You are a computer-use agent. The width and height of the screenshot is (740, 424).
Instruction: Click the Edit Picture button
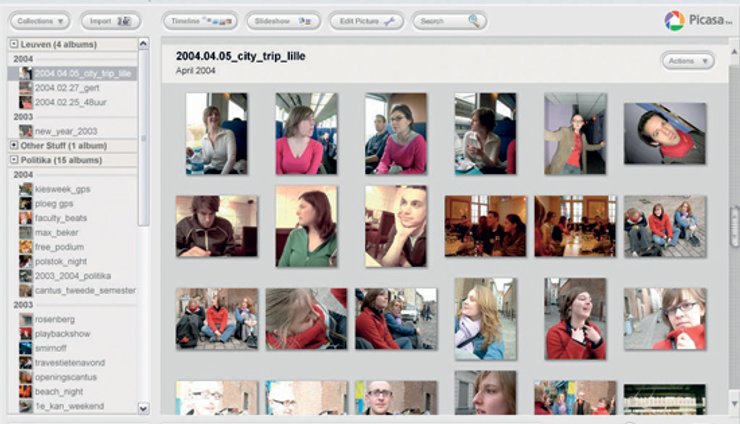[x=365, y=20]
